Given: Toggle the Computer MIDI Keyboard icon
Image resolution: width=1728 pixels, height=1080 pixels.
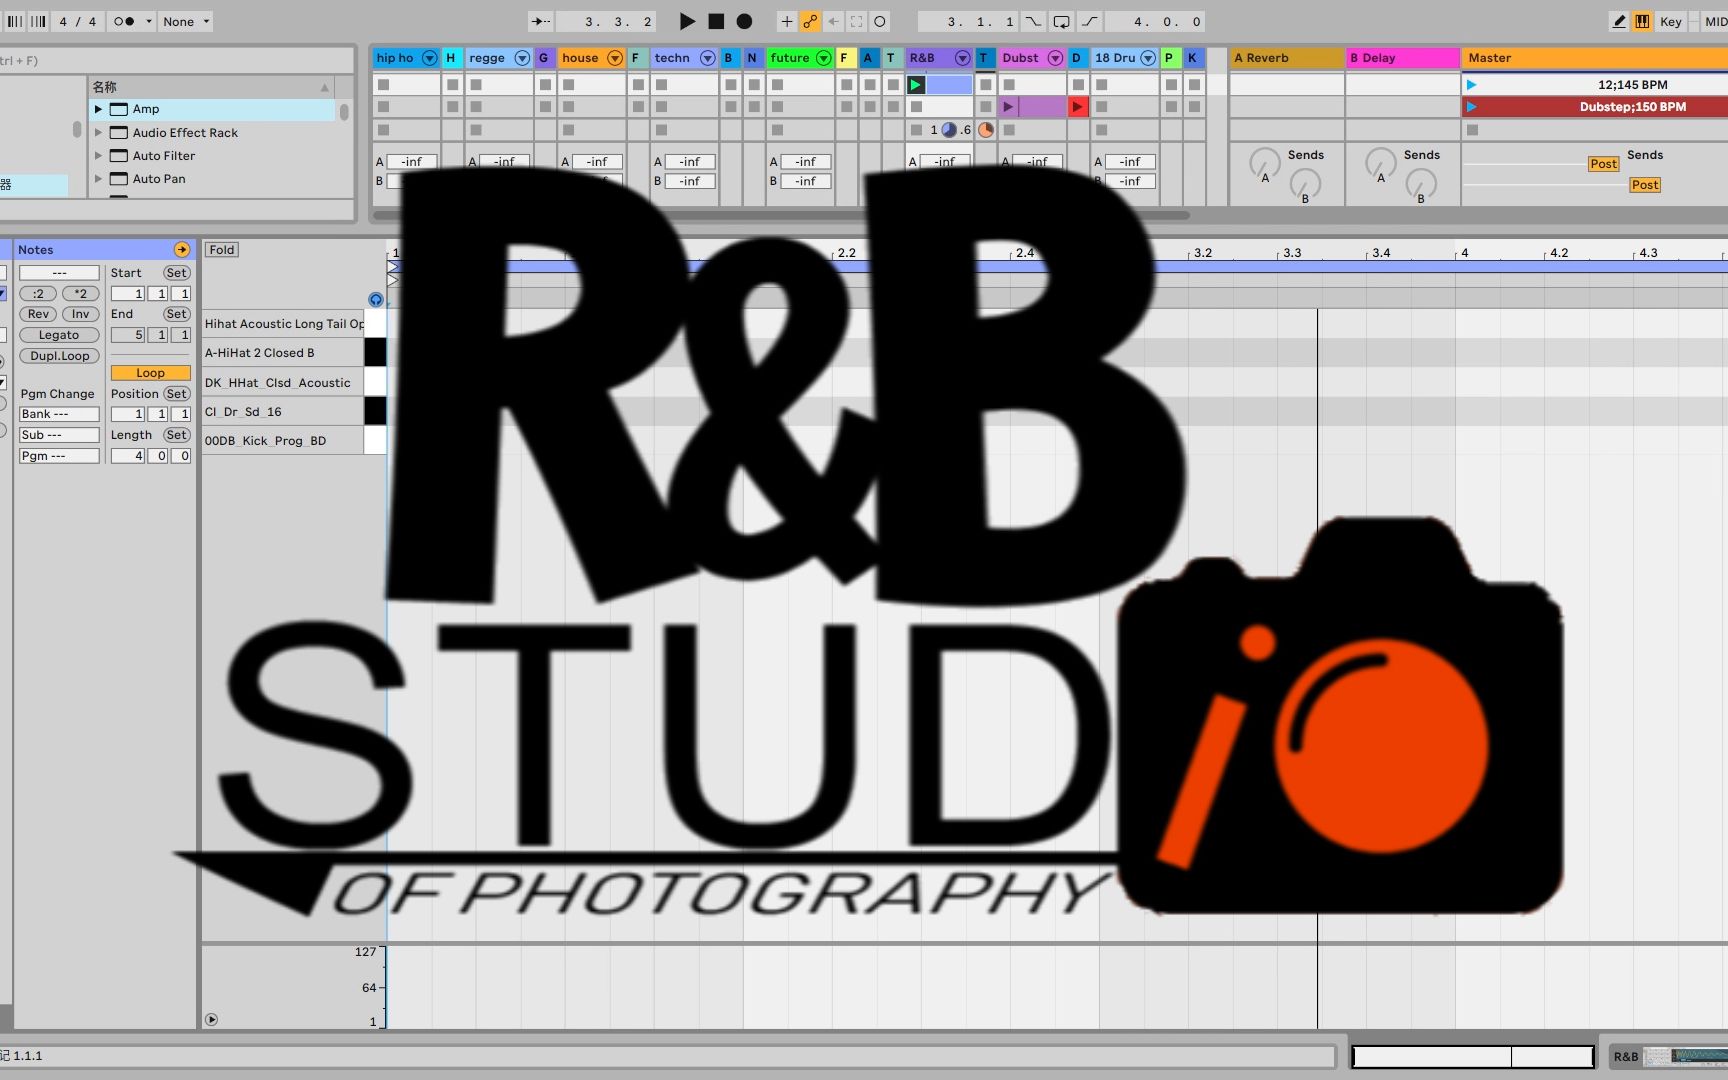Looking at the screenshot, I should pos(1642,21).
